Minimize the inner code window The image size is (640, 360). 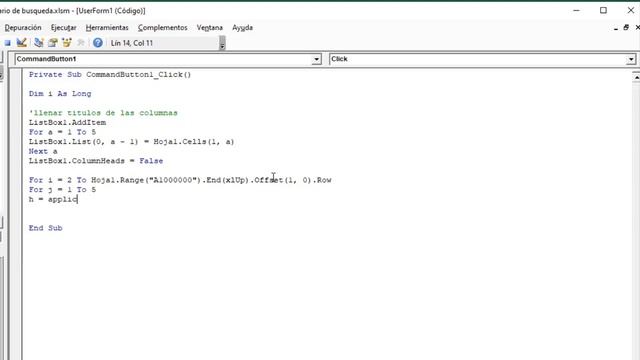pyautogui.click(x=616, y=28)
